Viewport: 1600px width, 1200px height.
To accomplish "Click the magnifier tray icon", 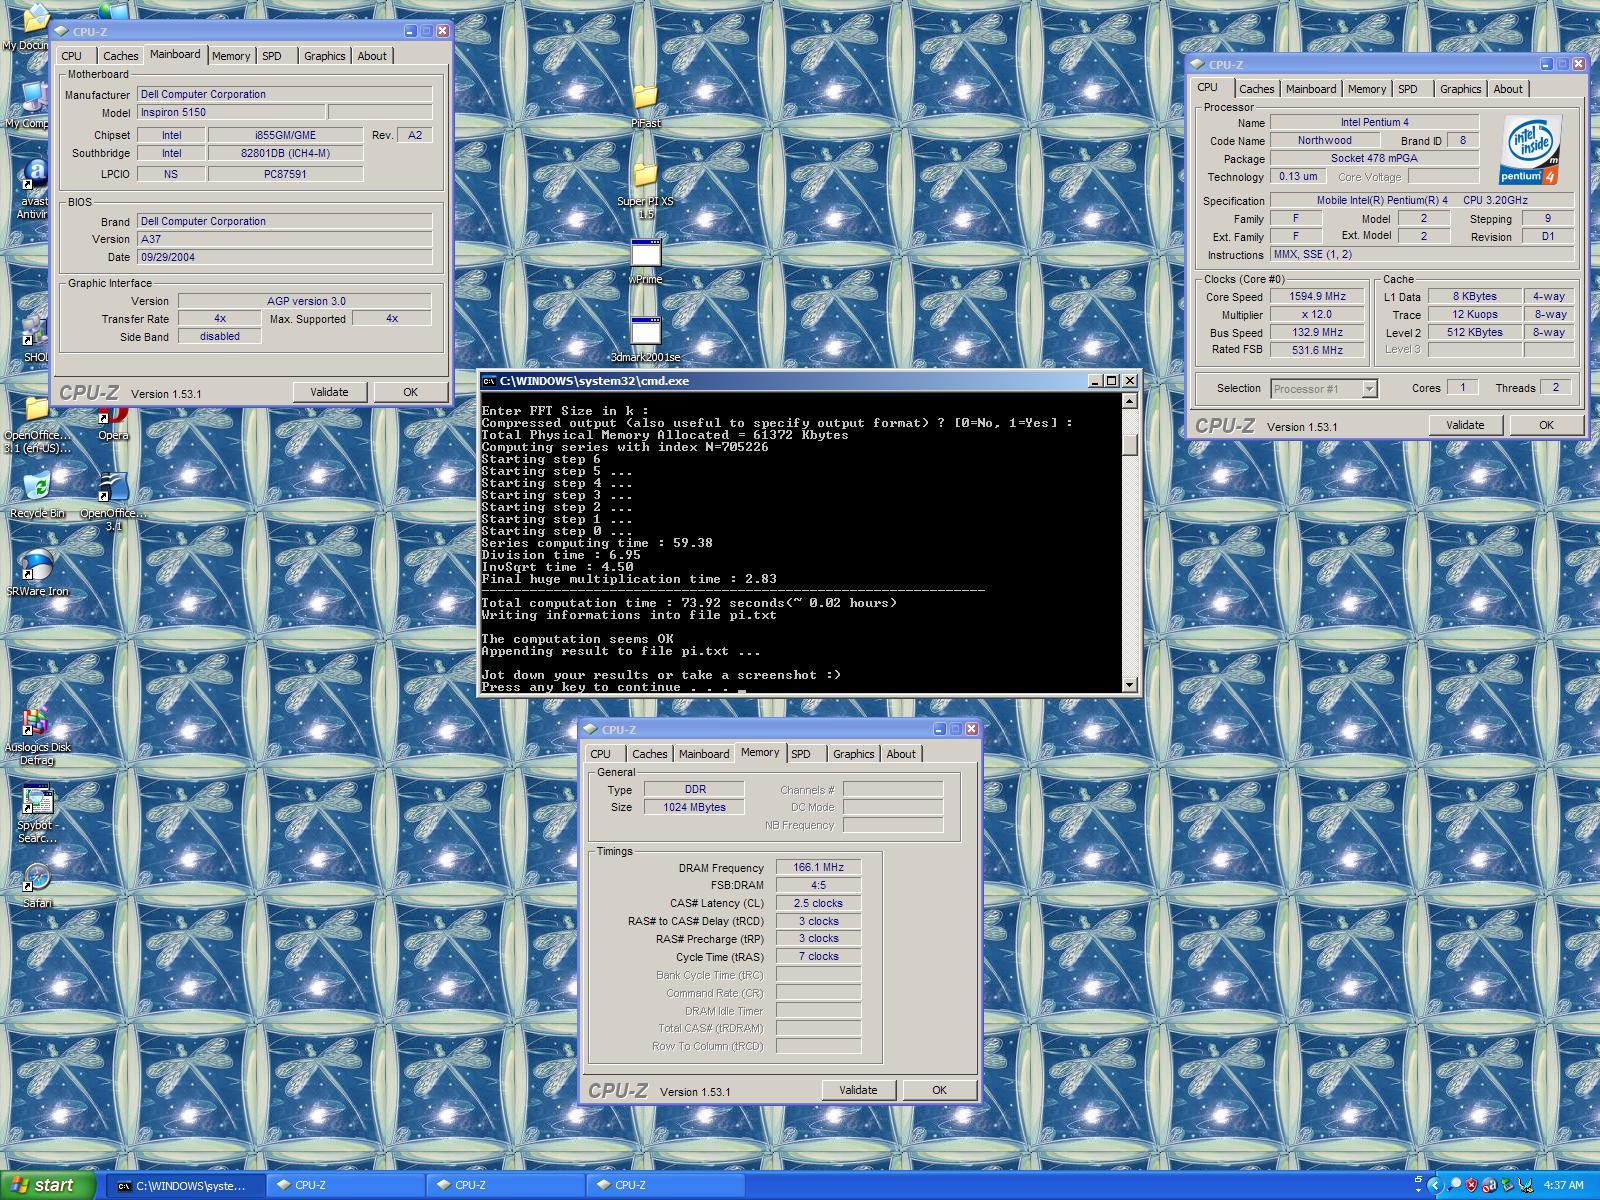I will click(x=1454, y=1185).
